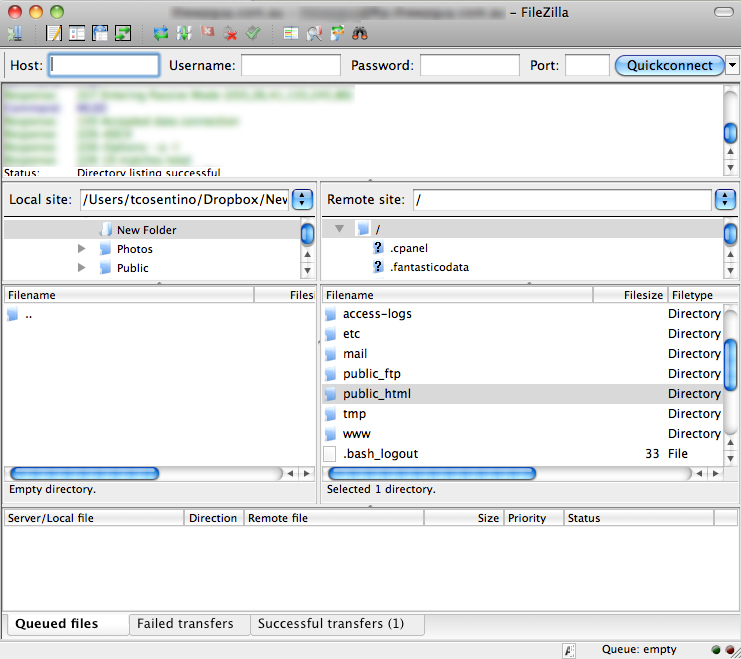Click the public_html folder icon
Screen dimensions: 741x659
click(331, 394)
